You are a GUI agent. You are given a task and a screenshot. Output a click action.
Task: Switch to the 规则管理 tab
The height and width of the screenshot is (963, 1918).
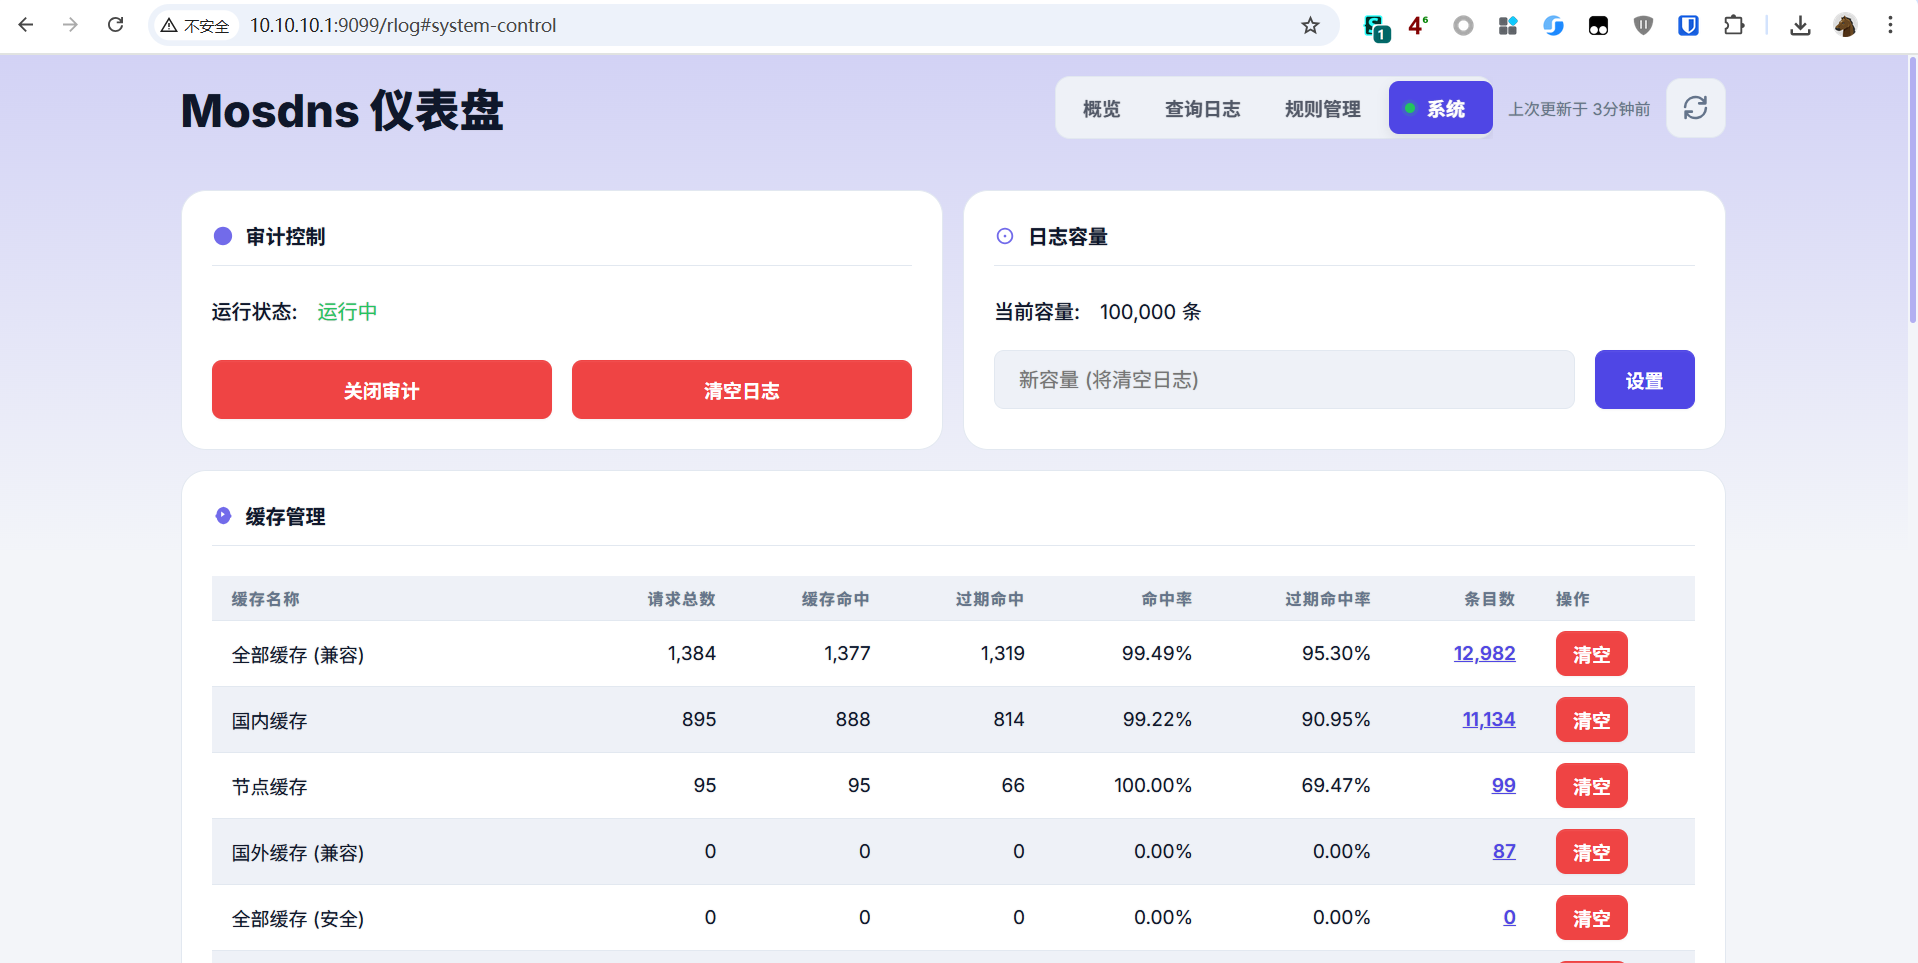[1322, 108]
